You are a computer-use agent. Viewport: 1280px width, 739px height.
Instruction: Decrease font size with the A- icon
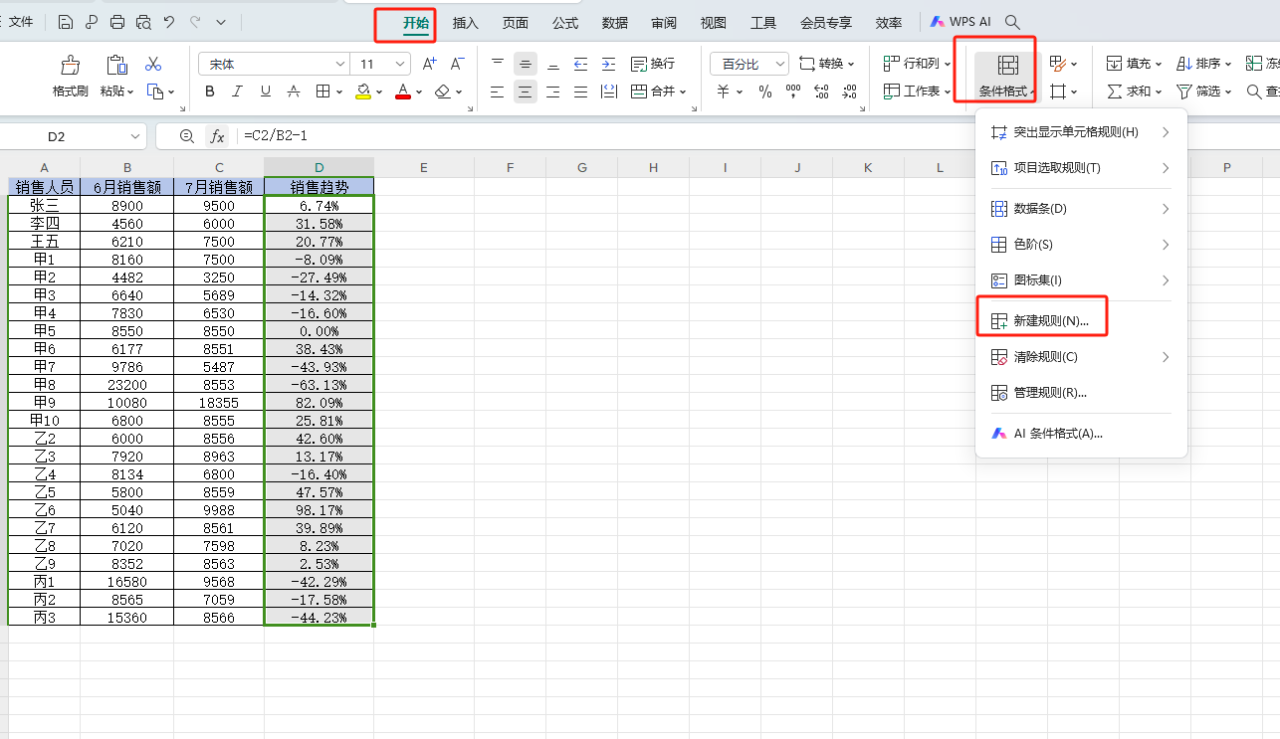[x=457, y=64]
